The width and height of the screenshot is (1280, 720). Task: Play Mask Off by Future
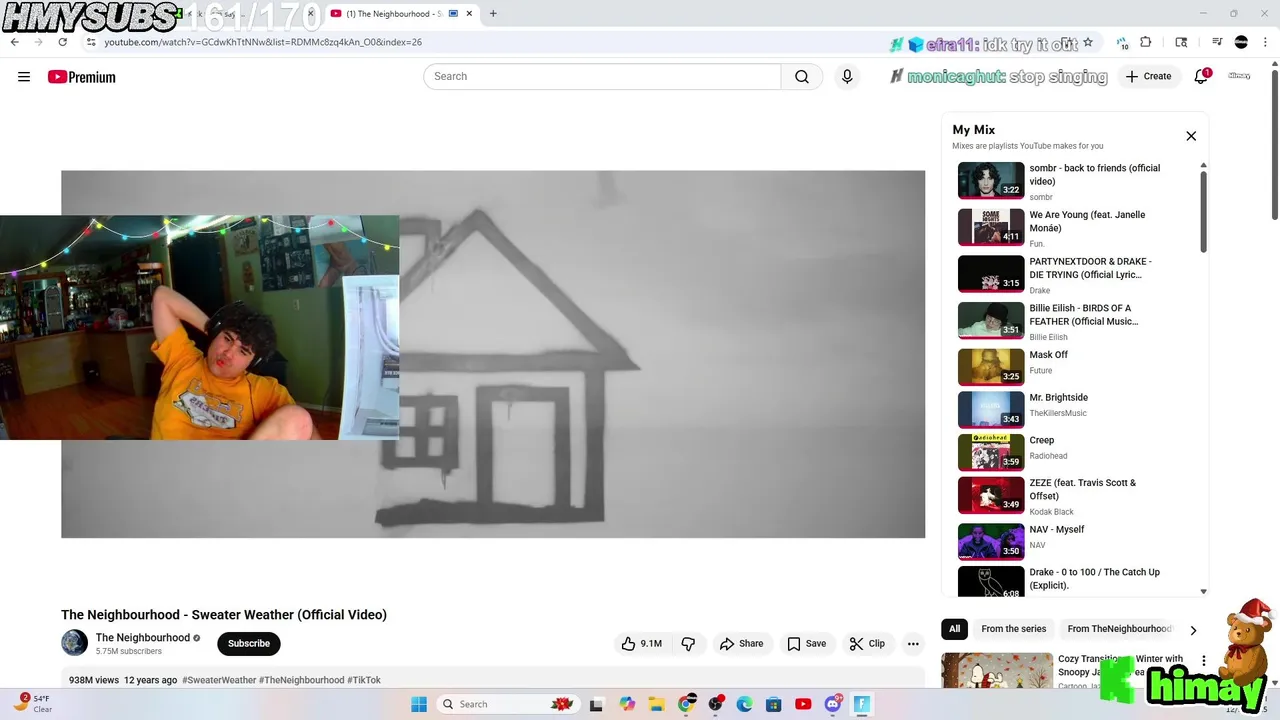tap(991, 367)
